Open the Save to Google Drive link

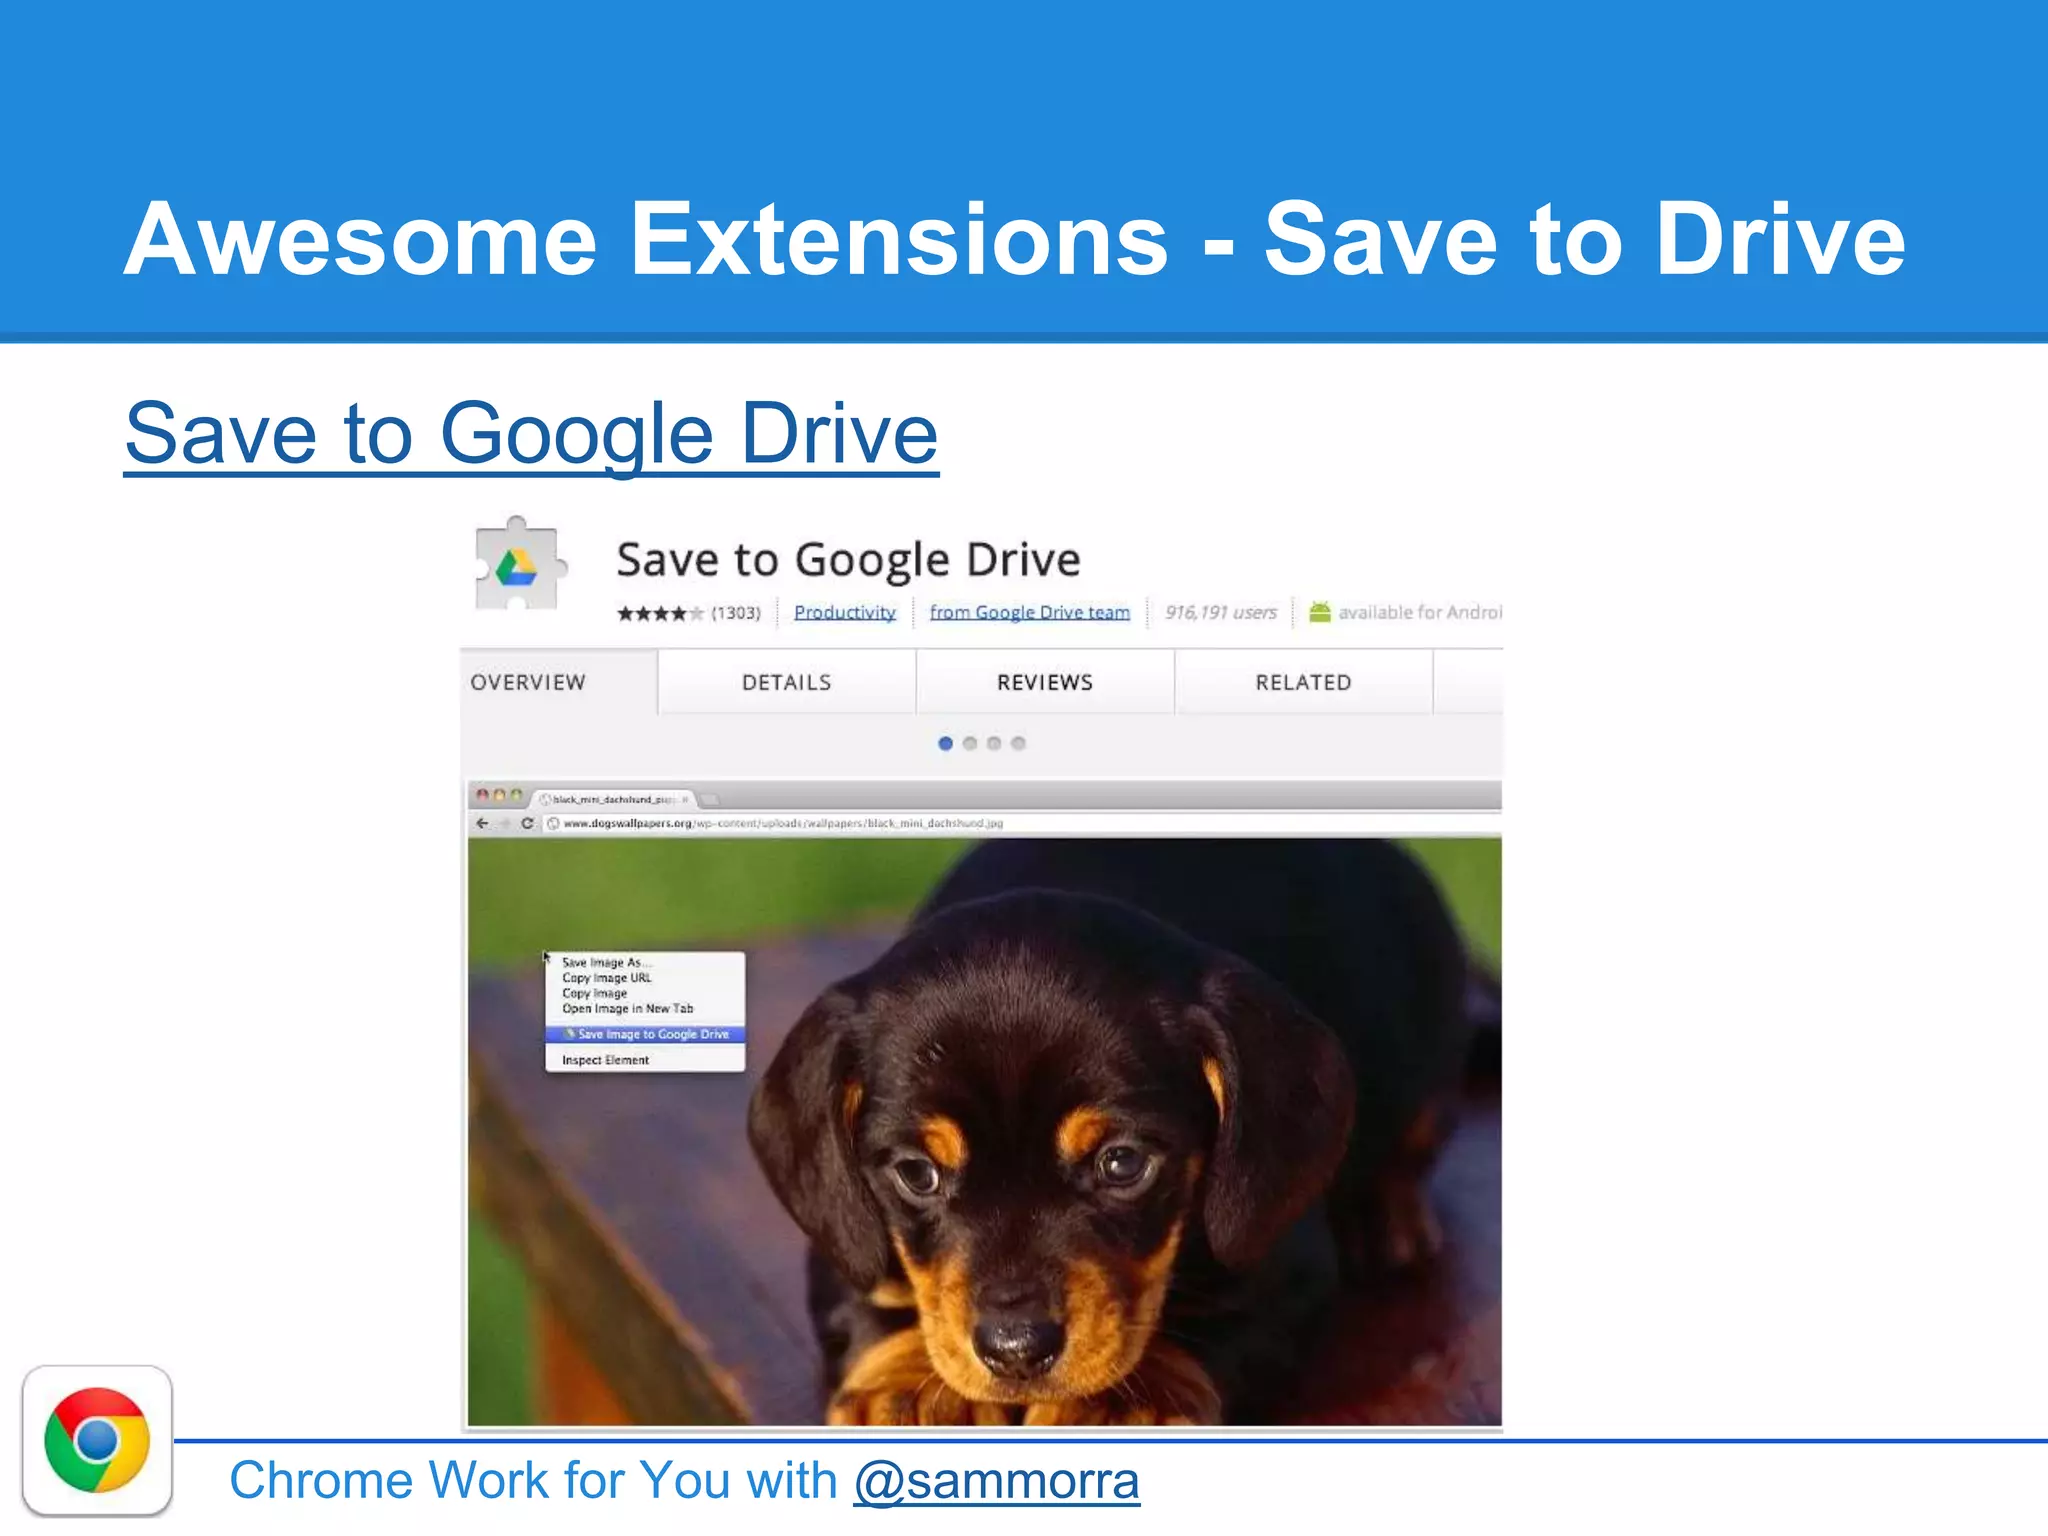[x=531, y=433]
